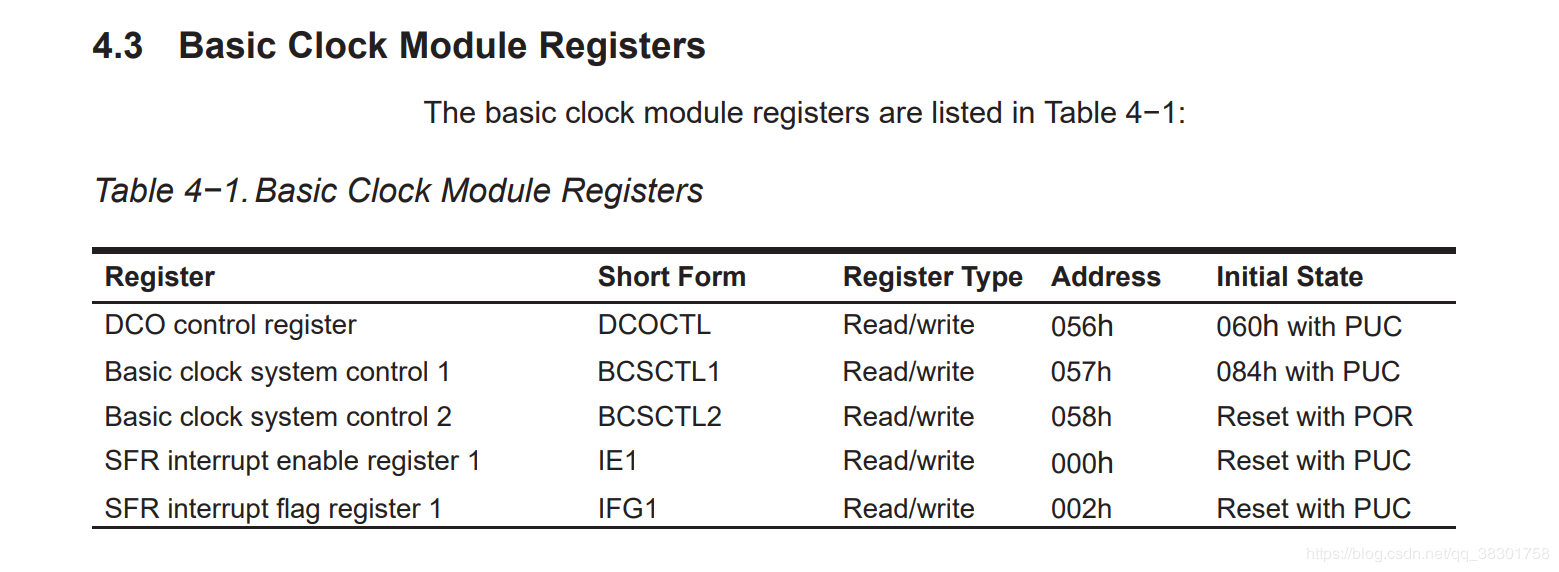The width and height of the screenshot is (1559, 572).
Task: Click the 058h address cell
Action: [x=1081, y=417]
